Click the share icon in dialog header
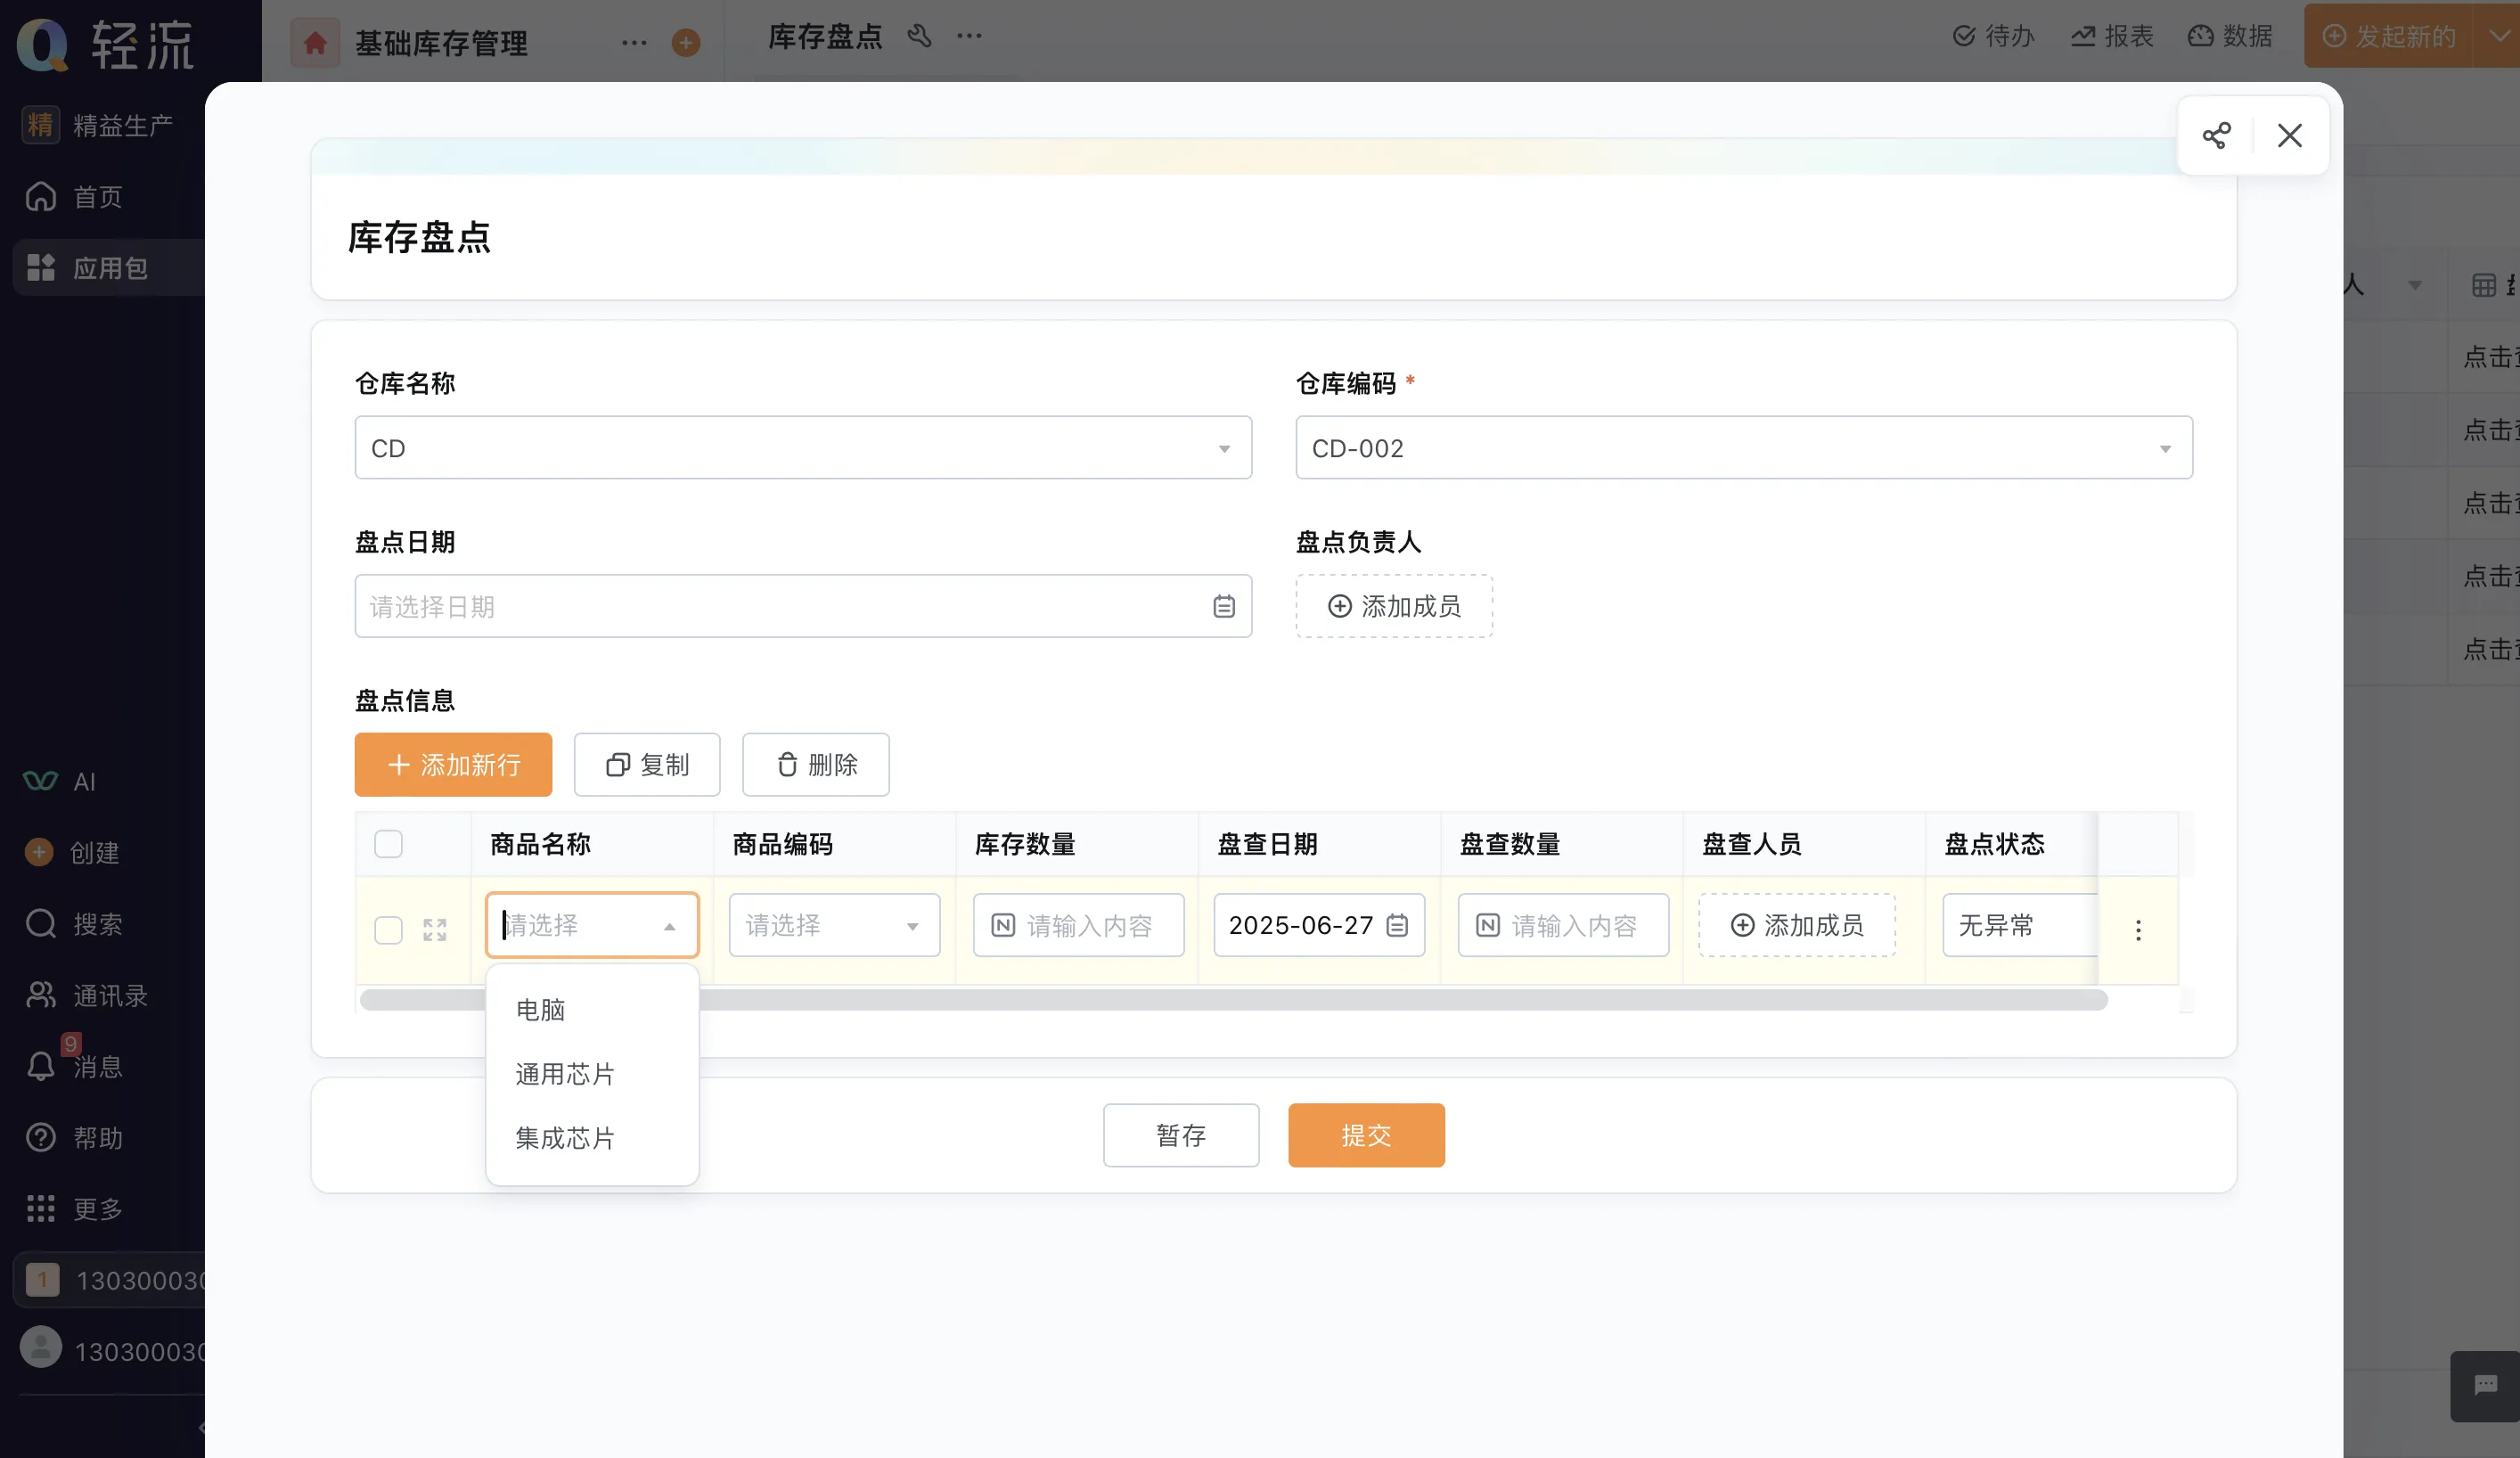2520x1458 pixels. coord(2216,136)
